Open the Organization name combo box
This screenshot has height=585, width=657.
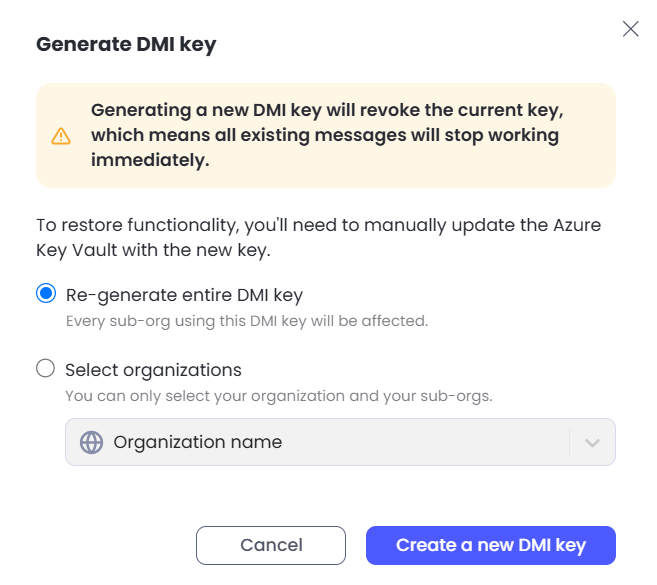tap(340, 442)
